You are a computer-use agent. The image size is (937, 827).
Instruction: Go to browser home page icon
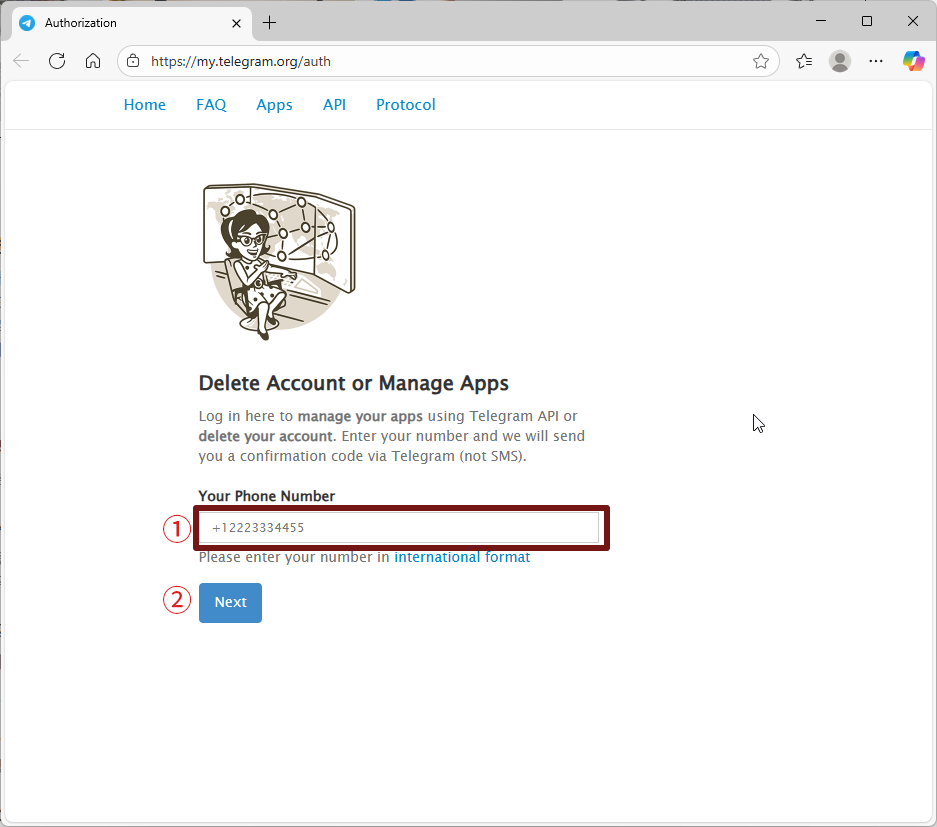coord(93,61)
